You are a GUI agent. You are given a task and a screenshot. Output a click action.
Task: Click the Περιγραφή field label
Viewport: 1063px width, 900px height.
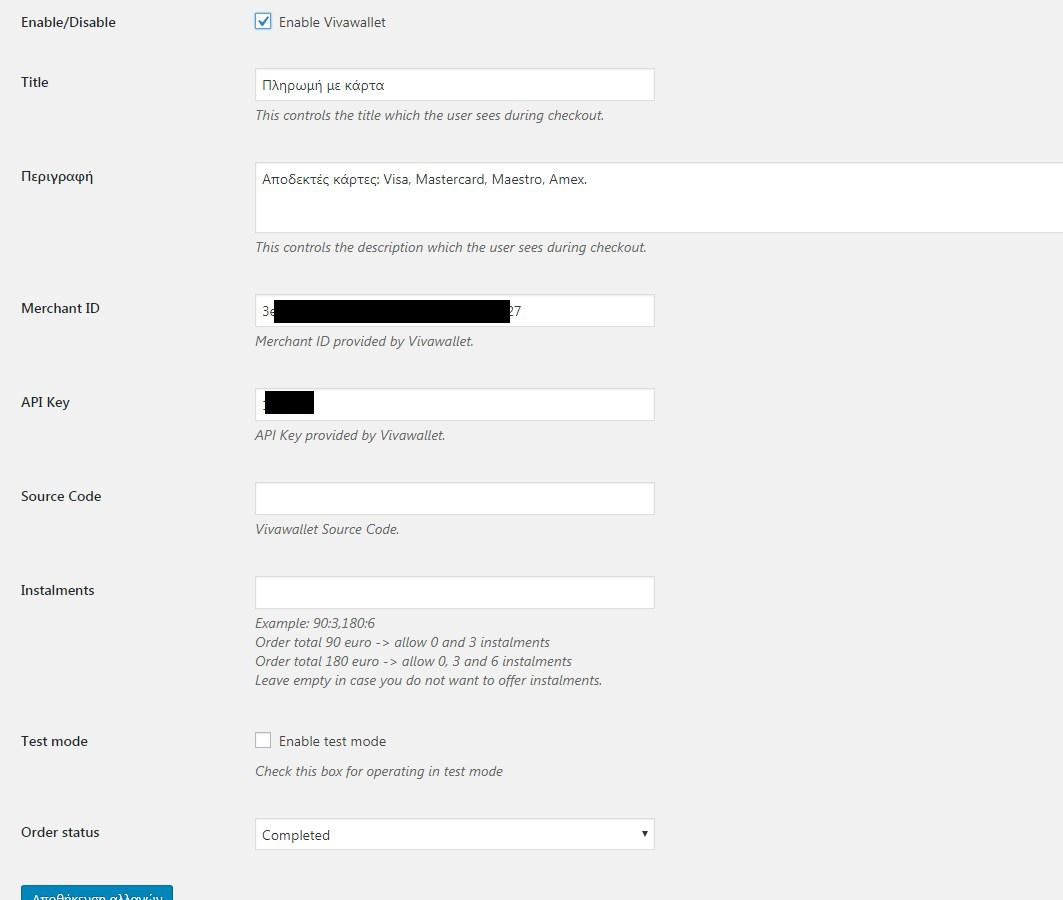click(58, 176)
